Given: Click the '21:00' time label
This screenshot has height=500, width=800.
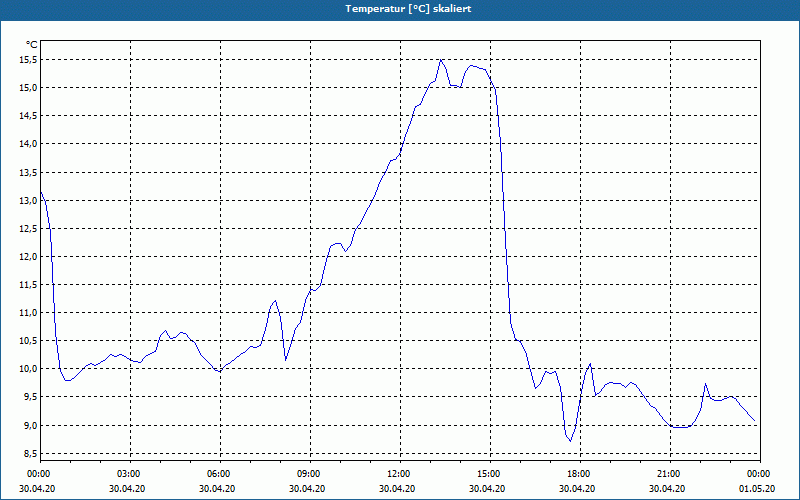Looking at the screenshot, I should tap(666, 474).
